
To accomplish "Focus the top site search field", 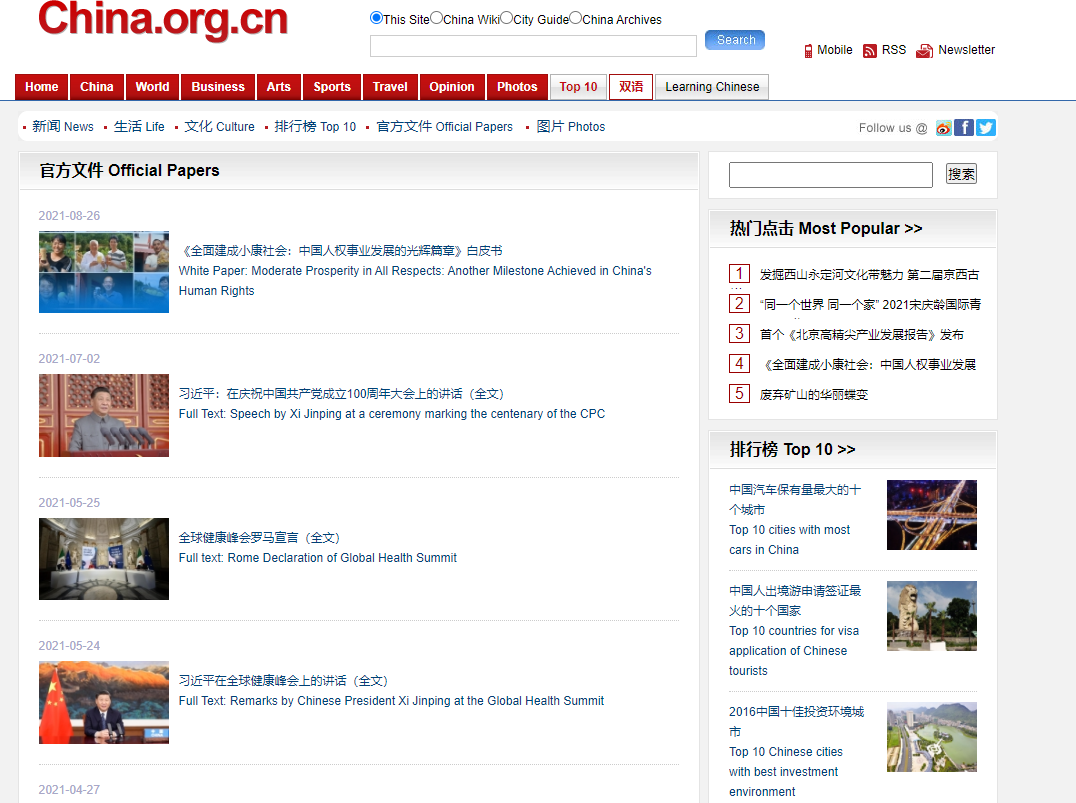I will (x=533, y=46).
